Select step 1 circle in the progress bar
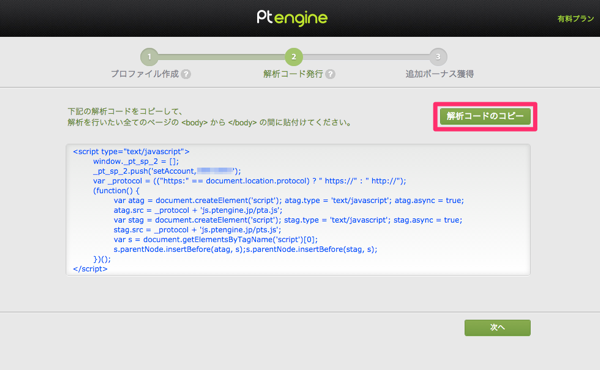600x370 pixels. [149, 57]
